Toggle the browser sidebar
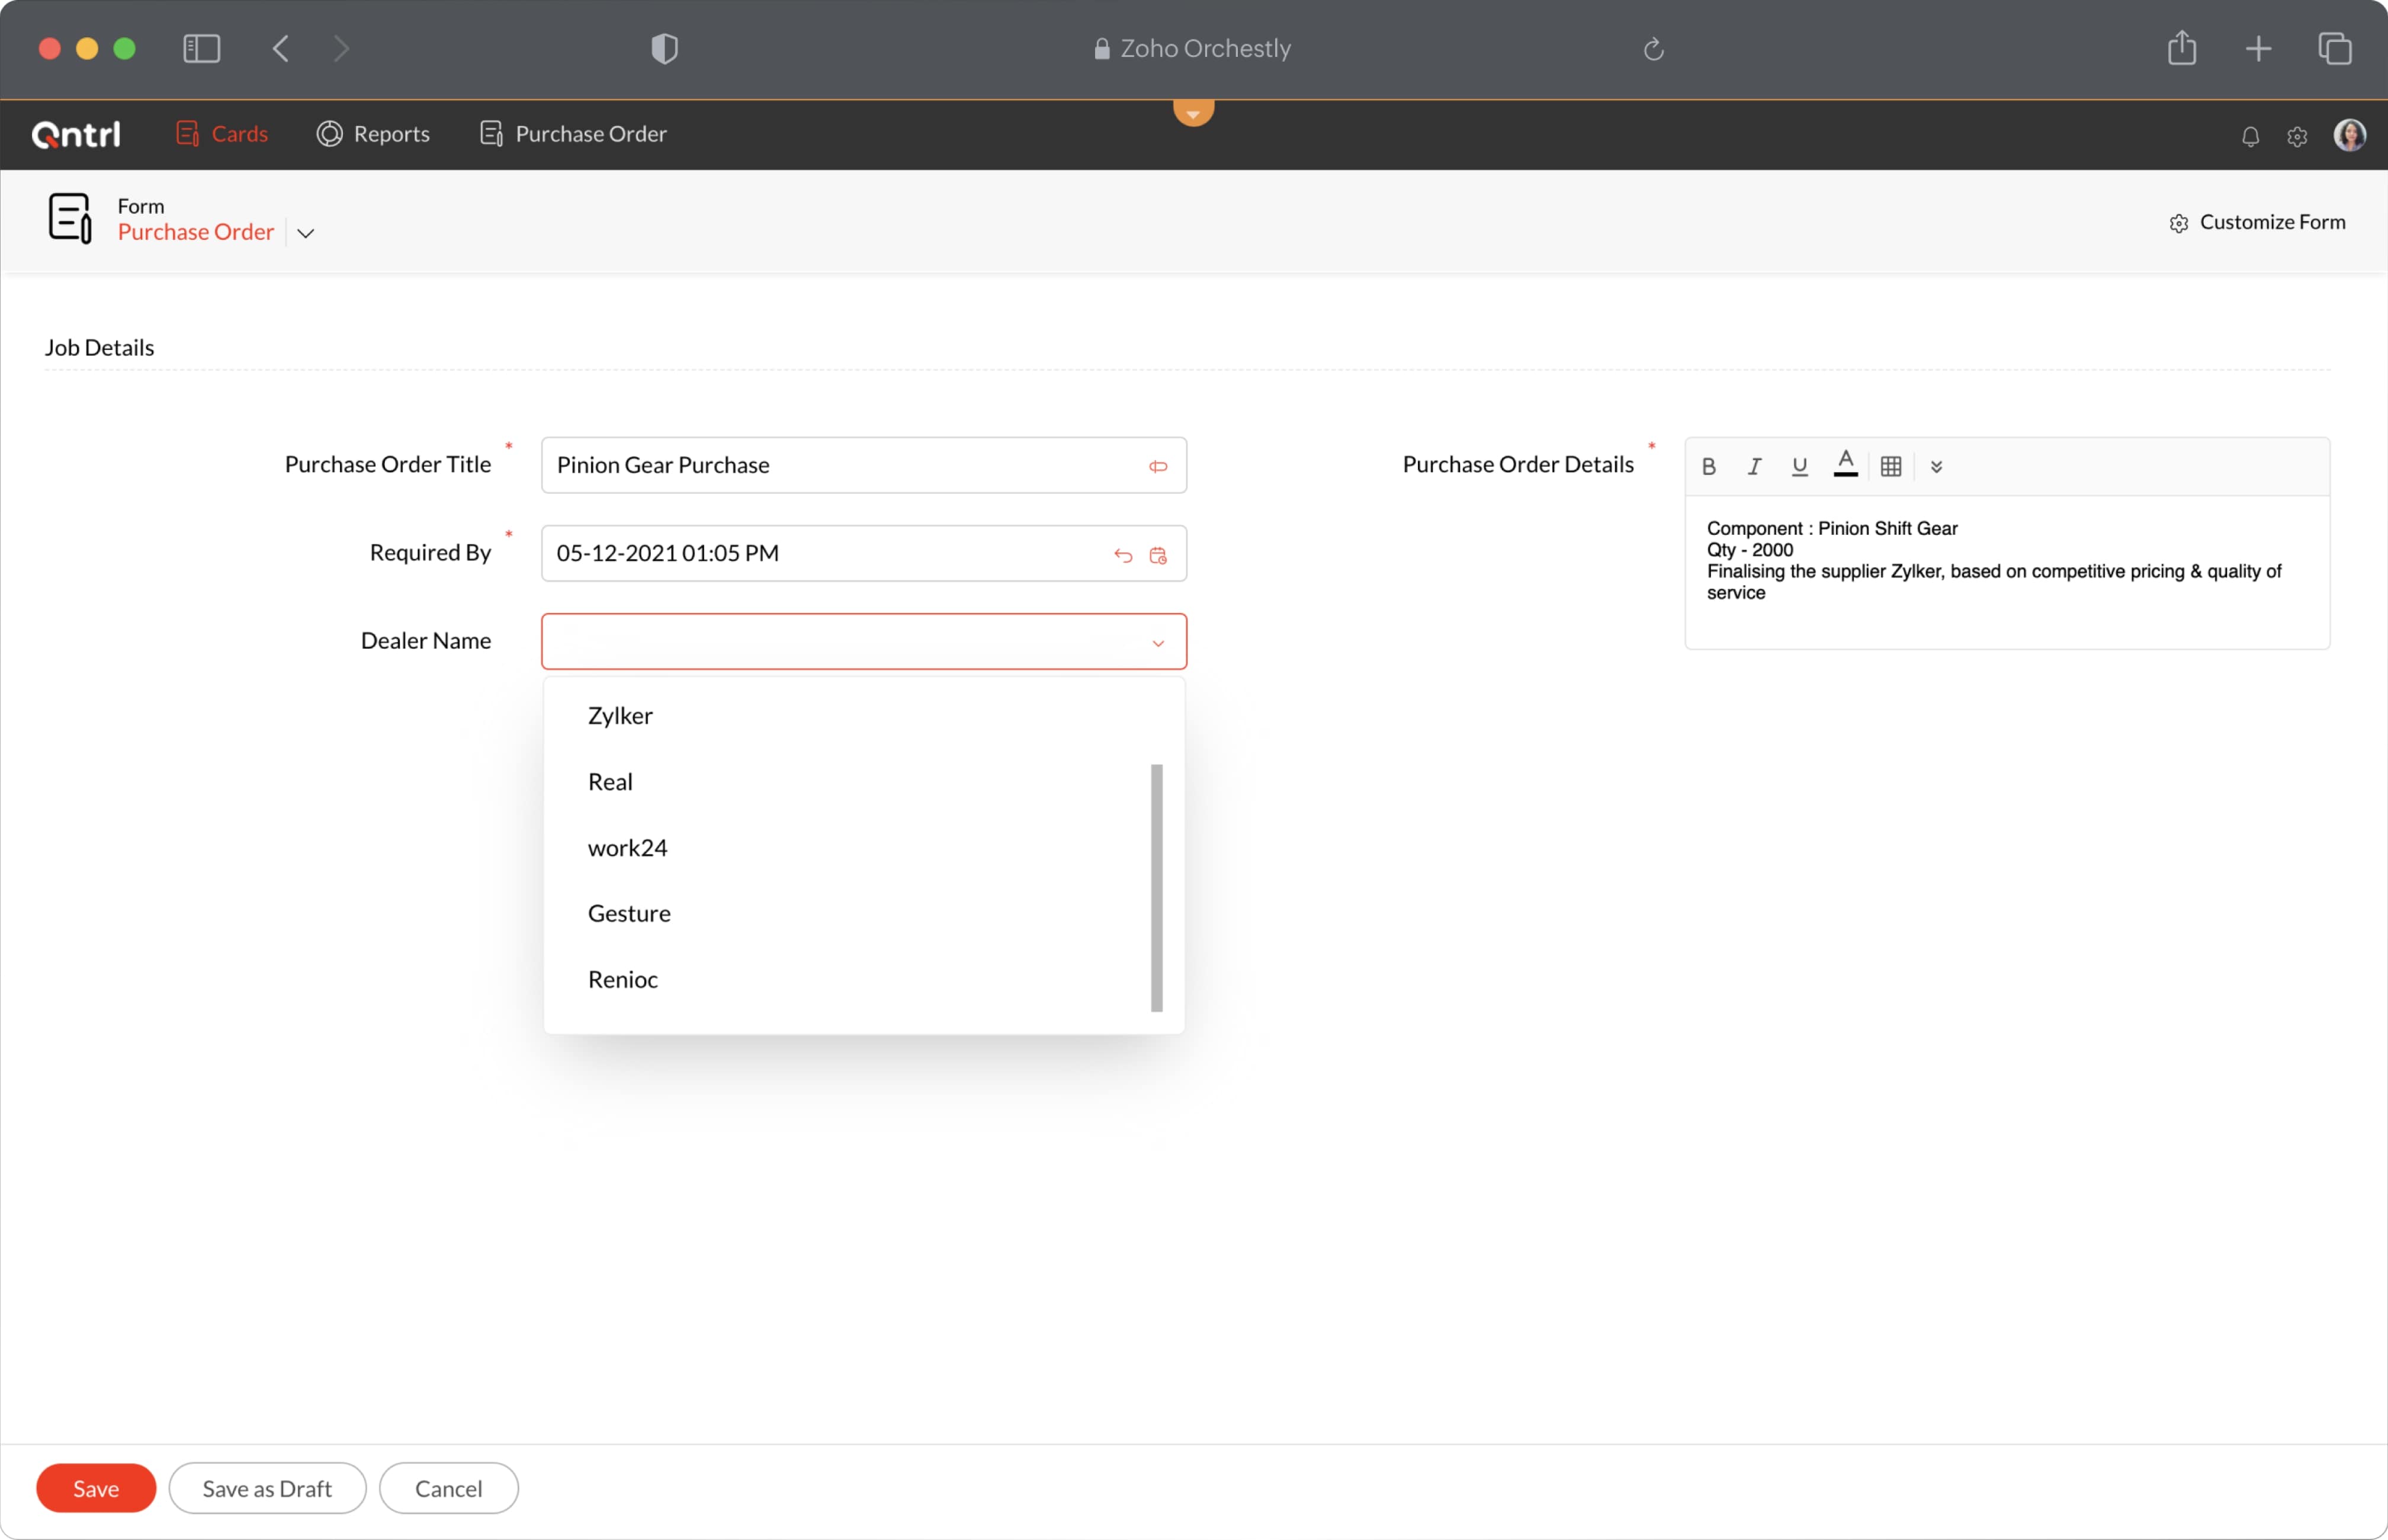 coord(201,48)
